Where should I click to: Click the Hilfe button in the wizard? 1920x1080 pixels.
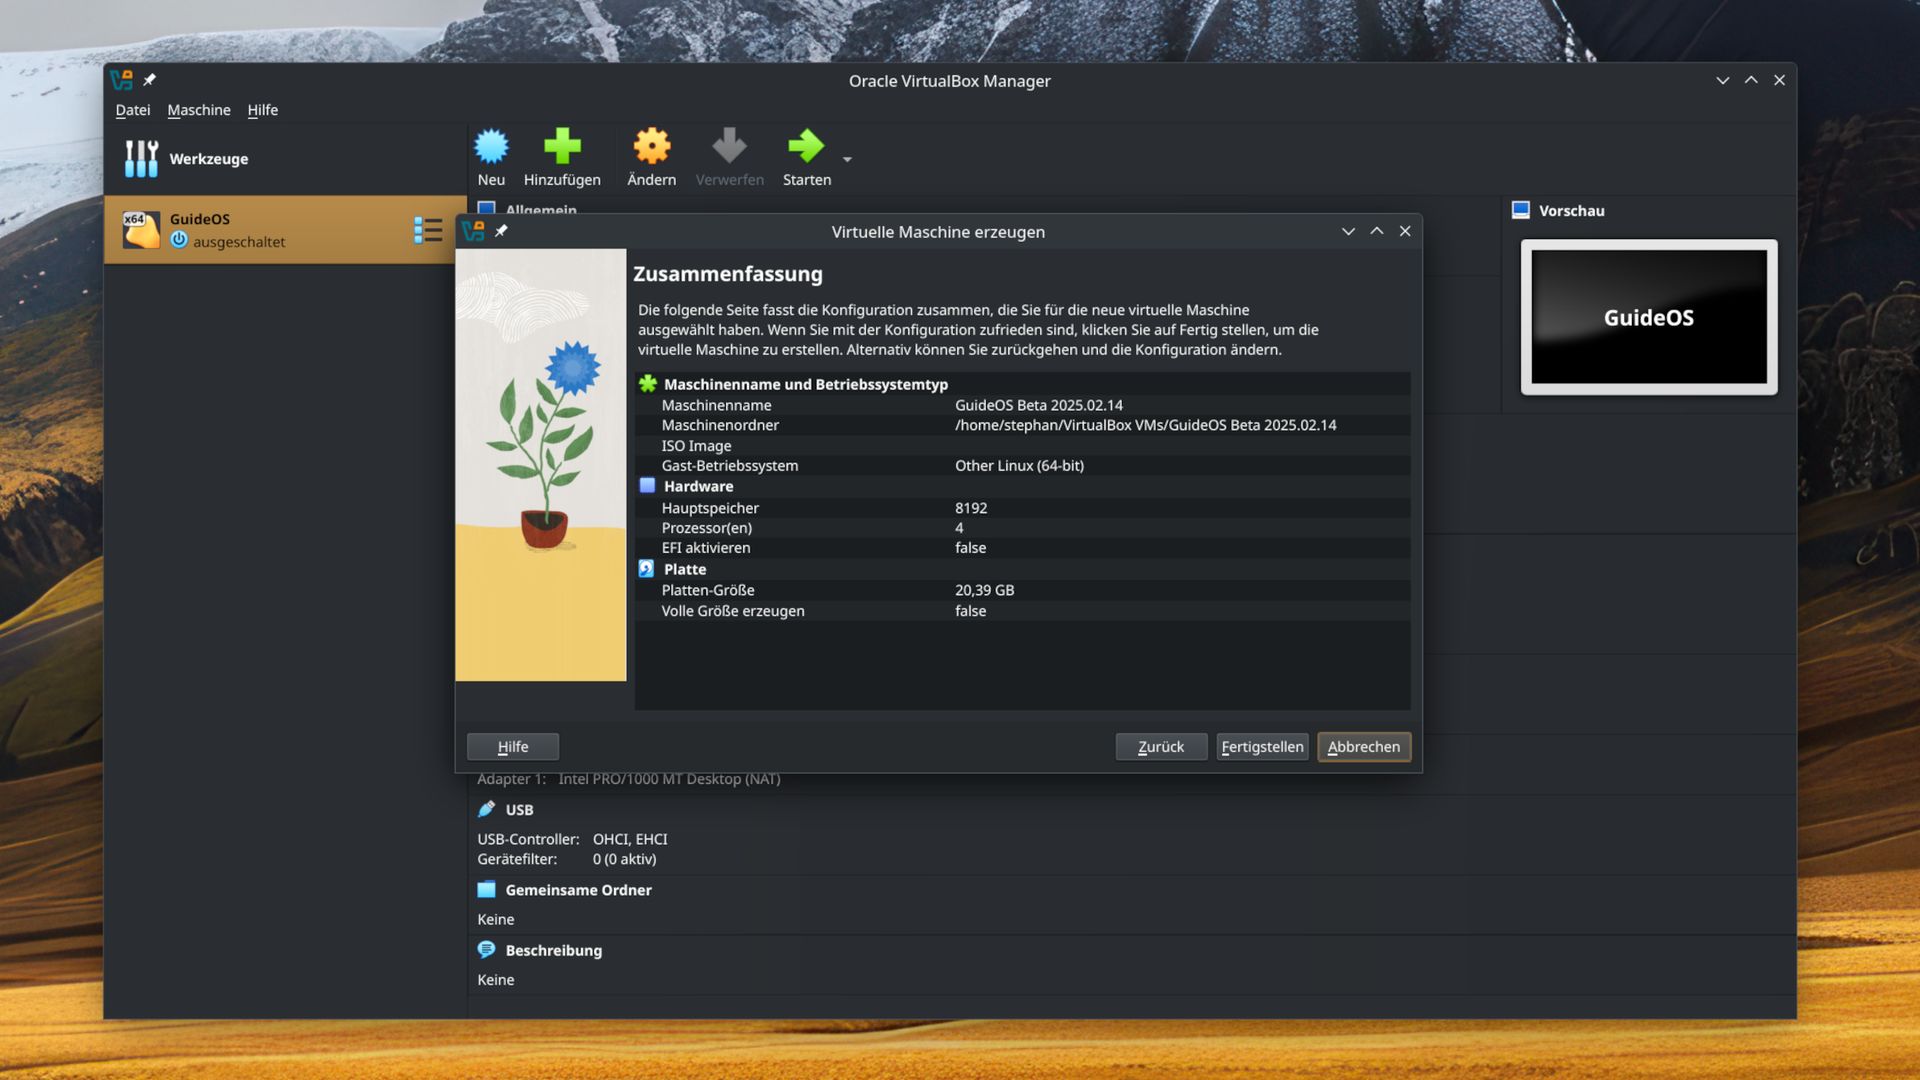coord(513,746)
